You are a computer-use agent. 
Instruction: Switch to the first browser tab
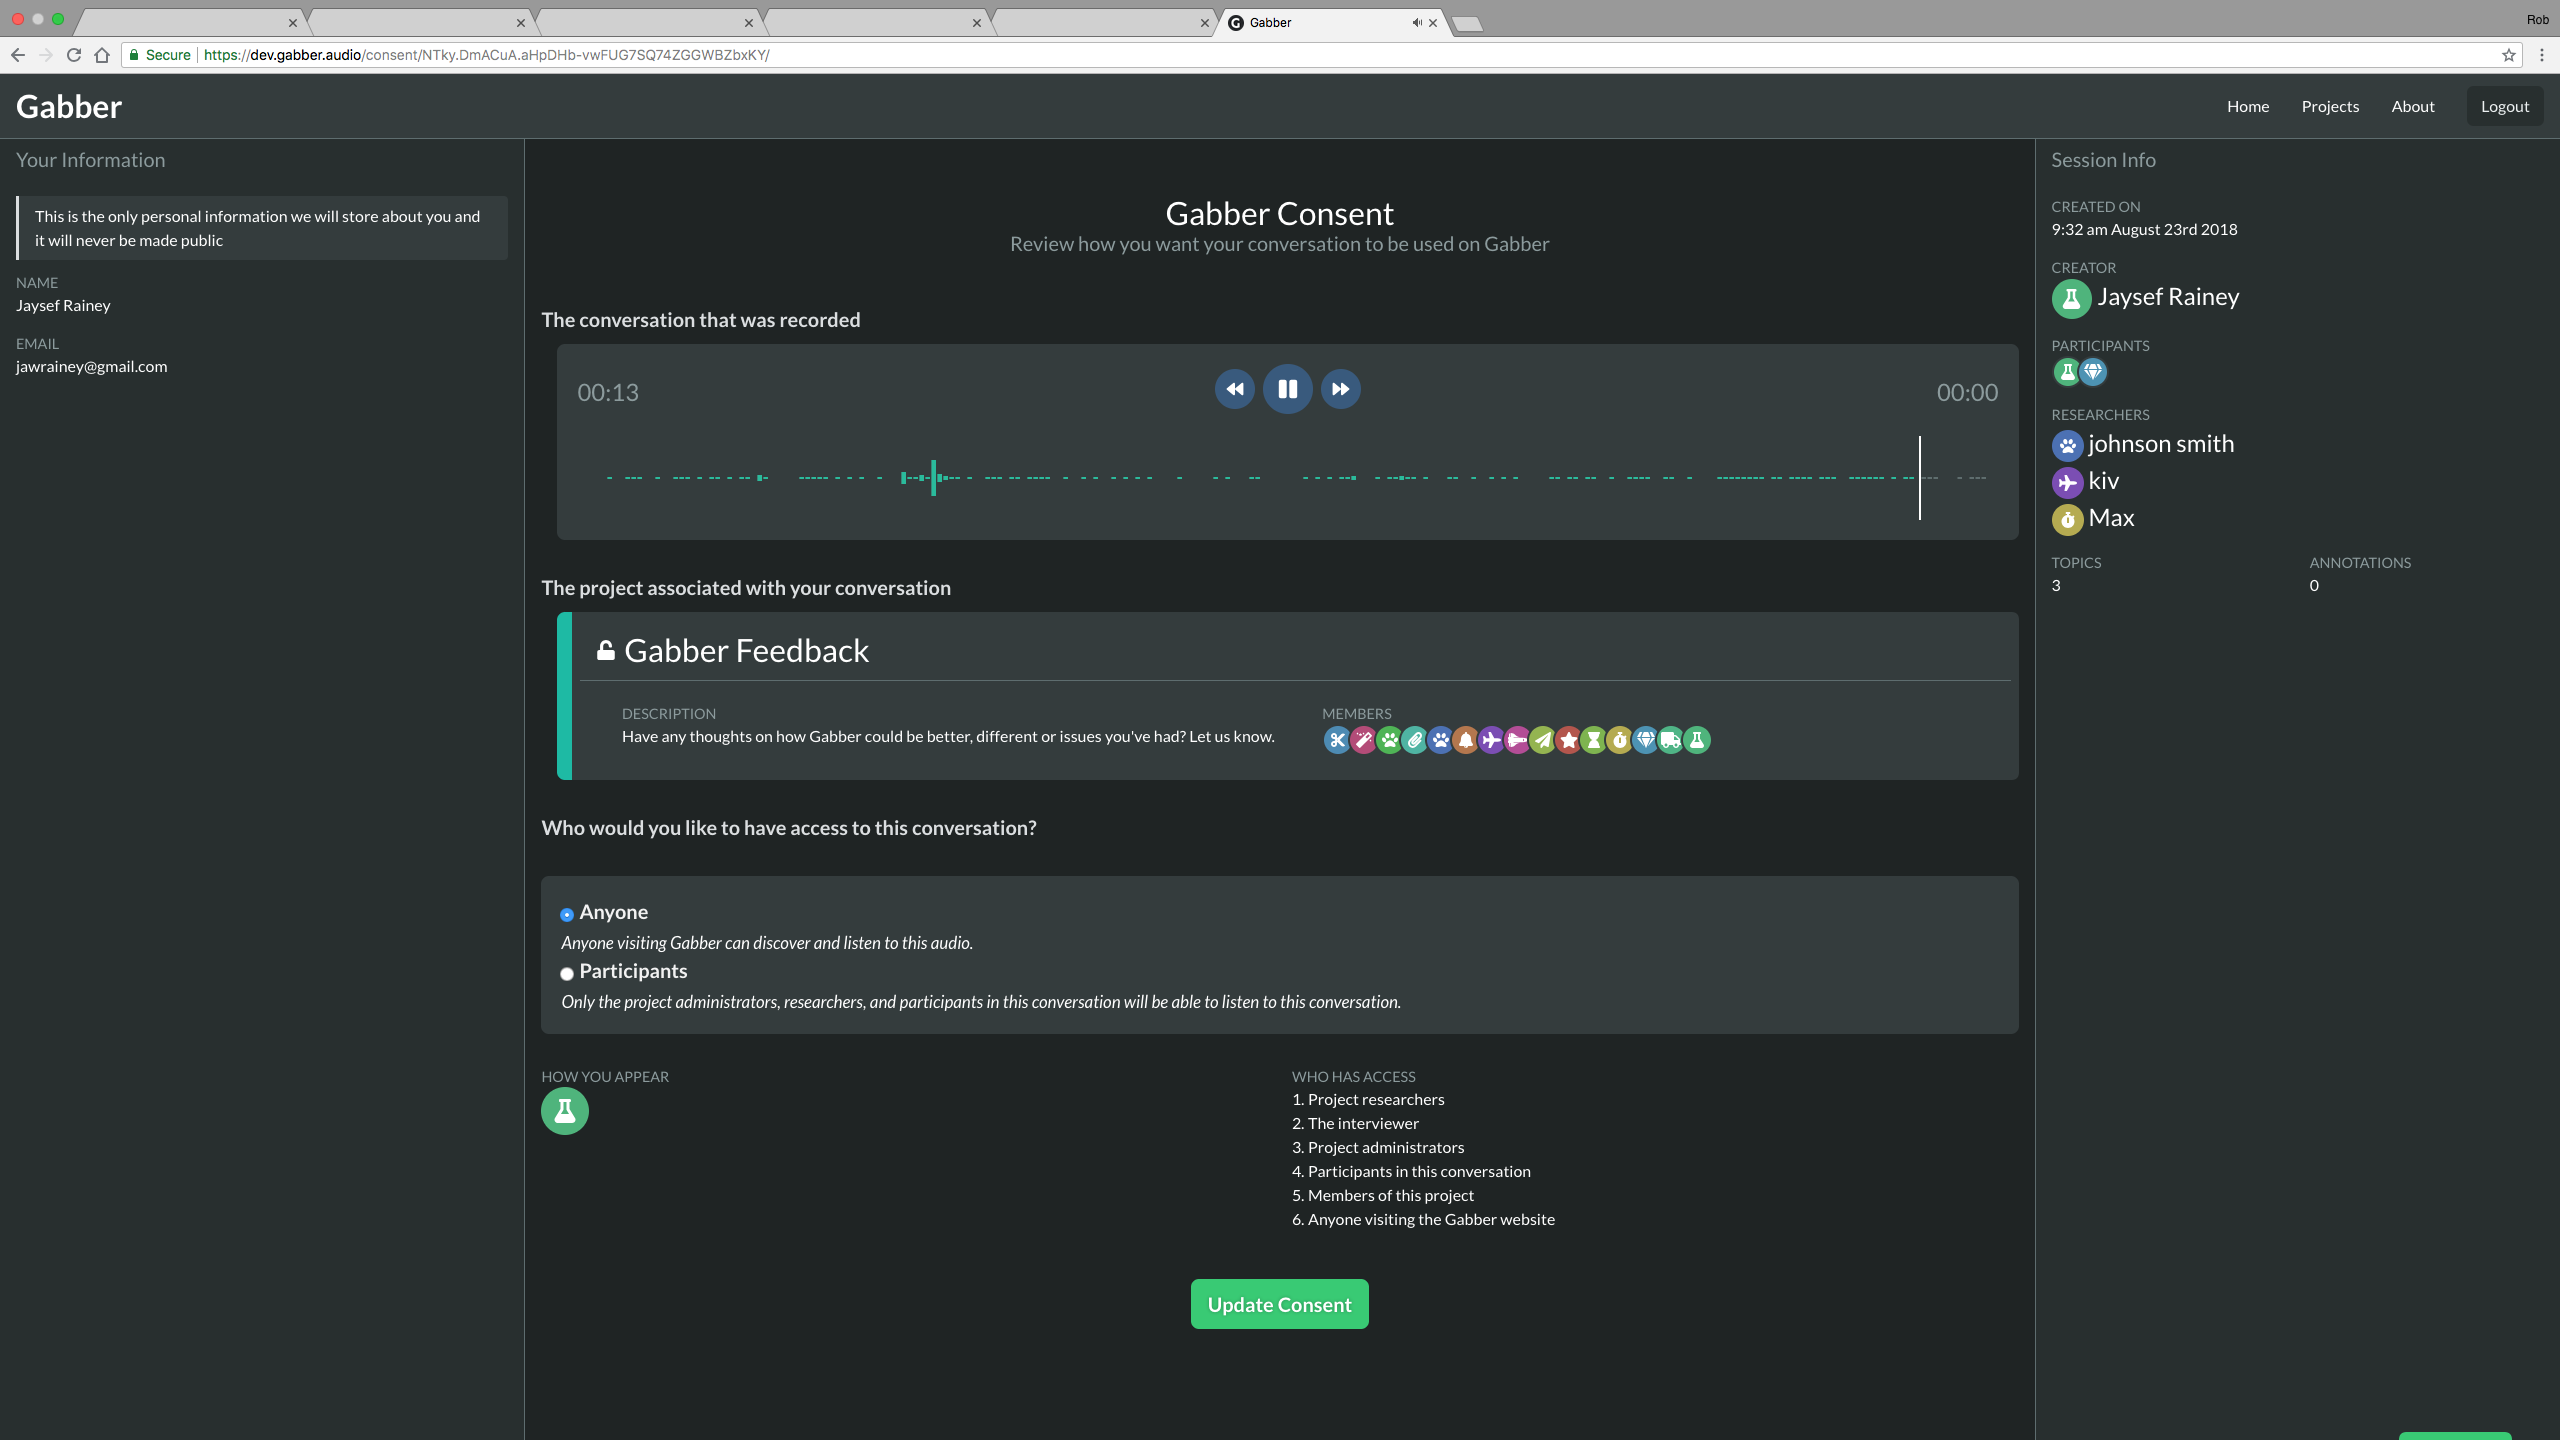coord(190,23)
